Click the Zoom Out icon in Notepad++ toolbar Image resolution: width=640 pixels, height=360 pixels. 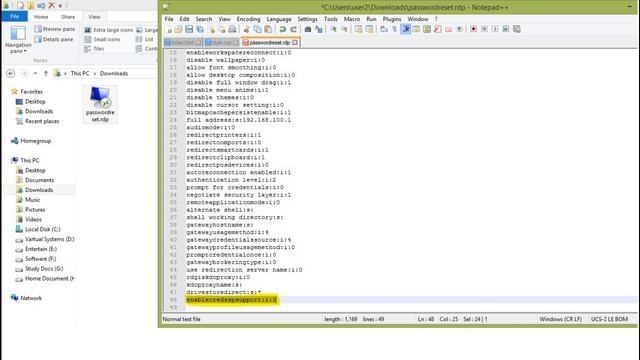click(x=344, y=29)
